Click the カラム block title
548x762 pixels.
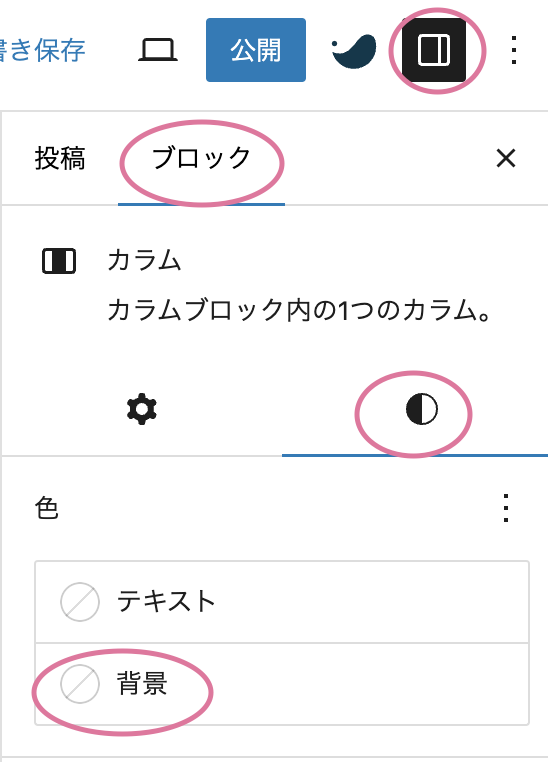[144, 260]
